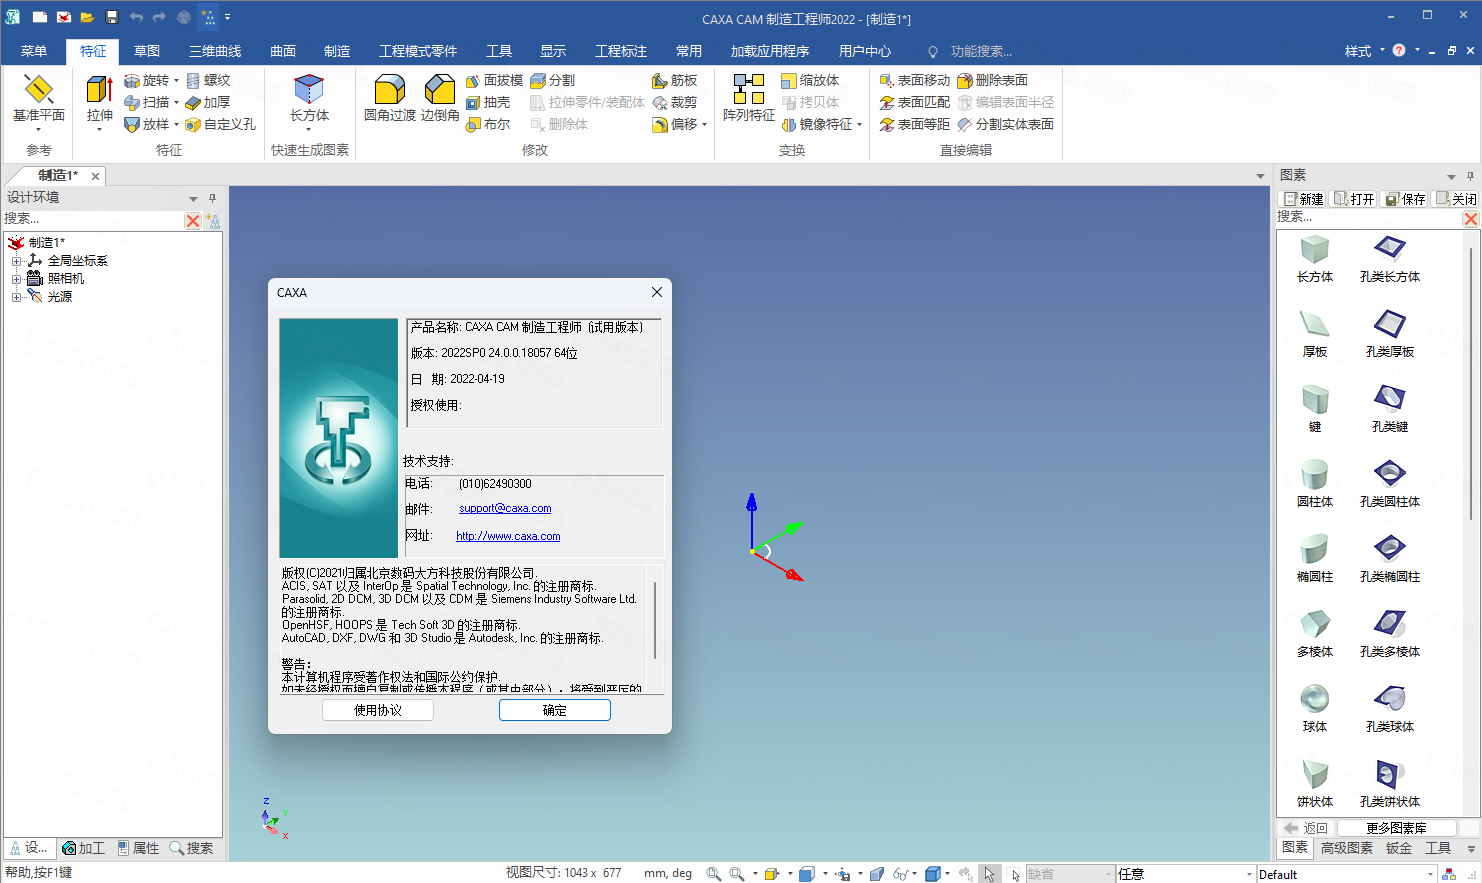The height and width of the screenshot is (883, 1482).
Task: Expand the 全局坐标系 tree node
Action: 16,261
